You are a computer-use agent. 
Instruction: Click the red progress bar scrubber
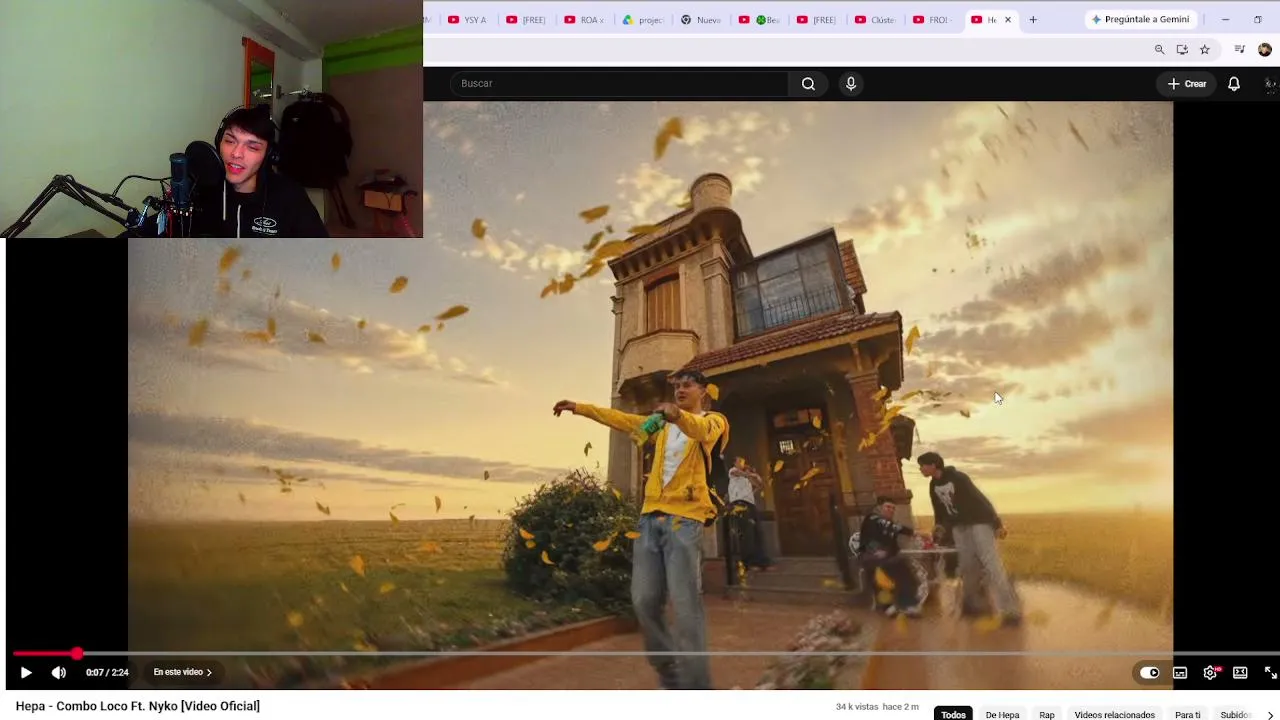coord(77,653)
